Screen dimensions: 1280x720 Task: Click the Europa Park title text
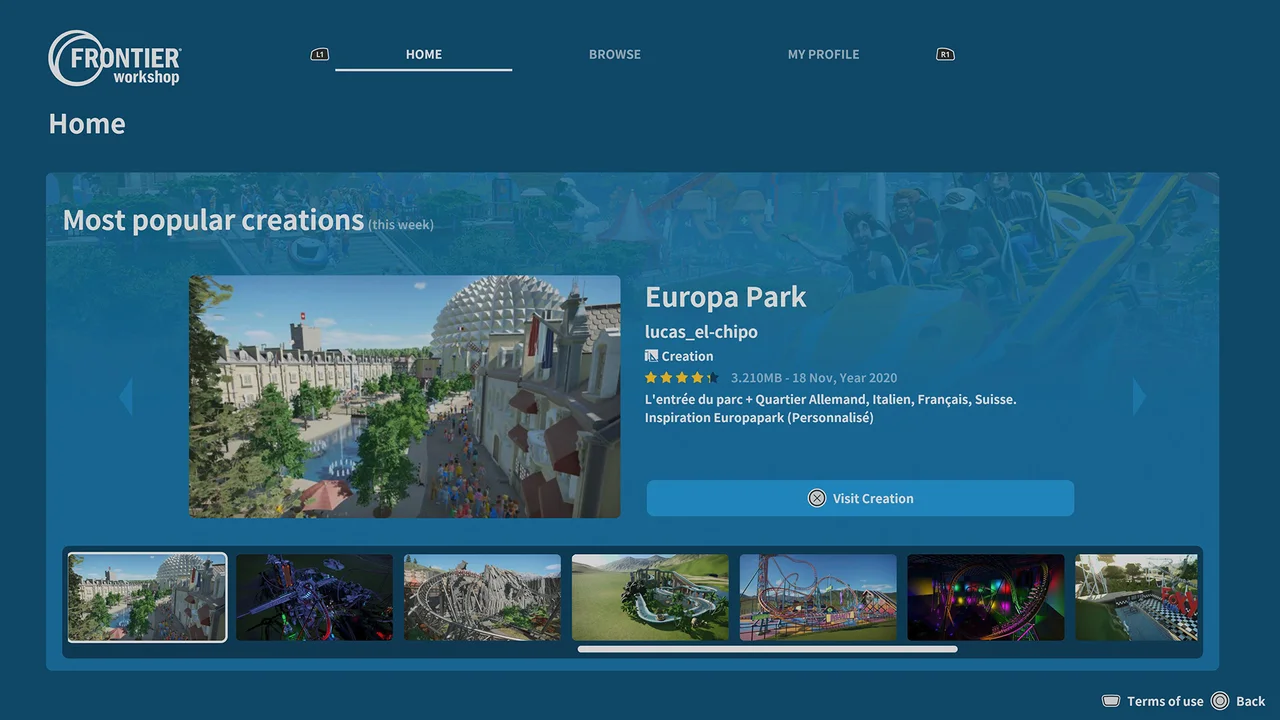tap(726, 297)
